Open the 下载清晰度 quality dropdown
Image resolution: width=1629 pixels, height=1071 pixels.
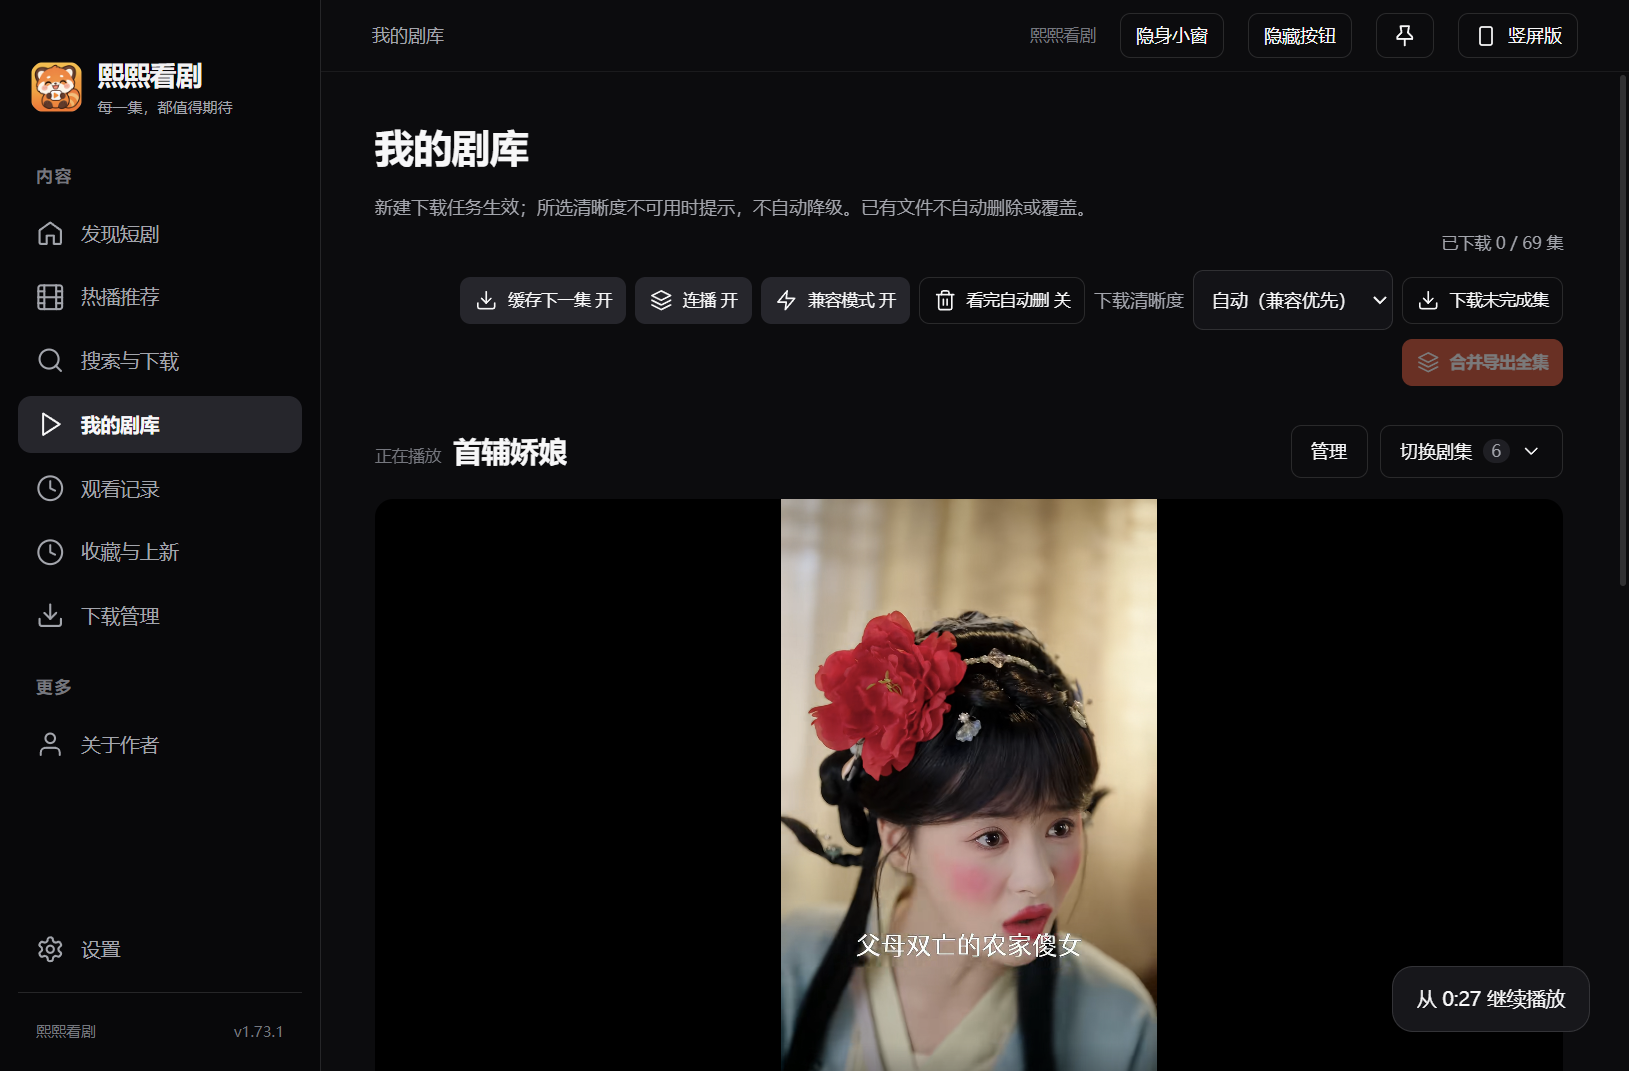pyautogui.click(x=1293, y=300)
